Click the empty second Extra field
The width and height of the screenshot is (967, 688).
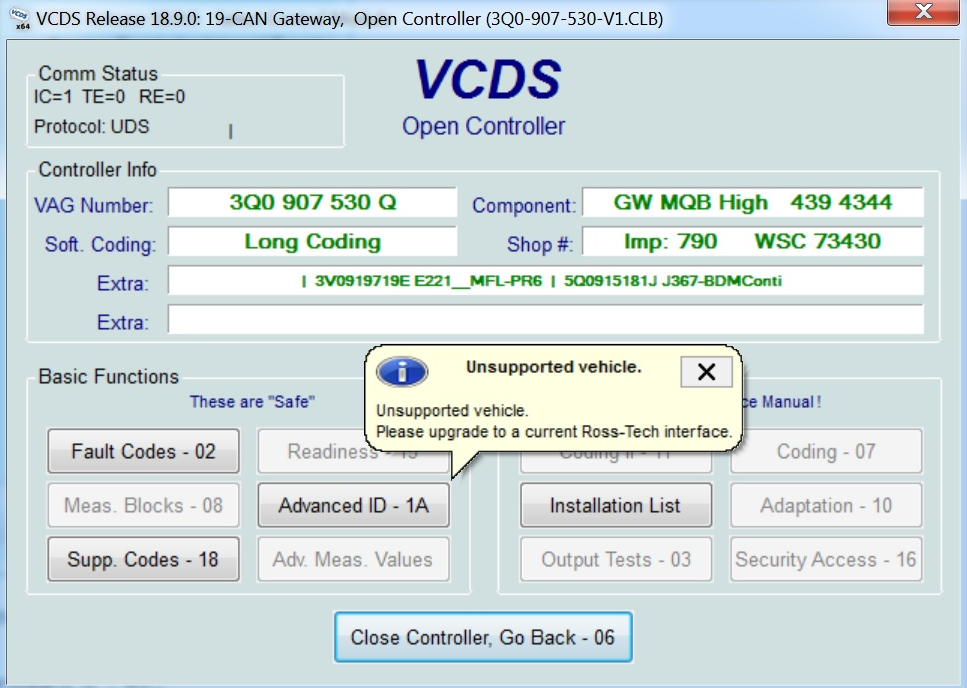(545, 320)
